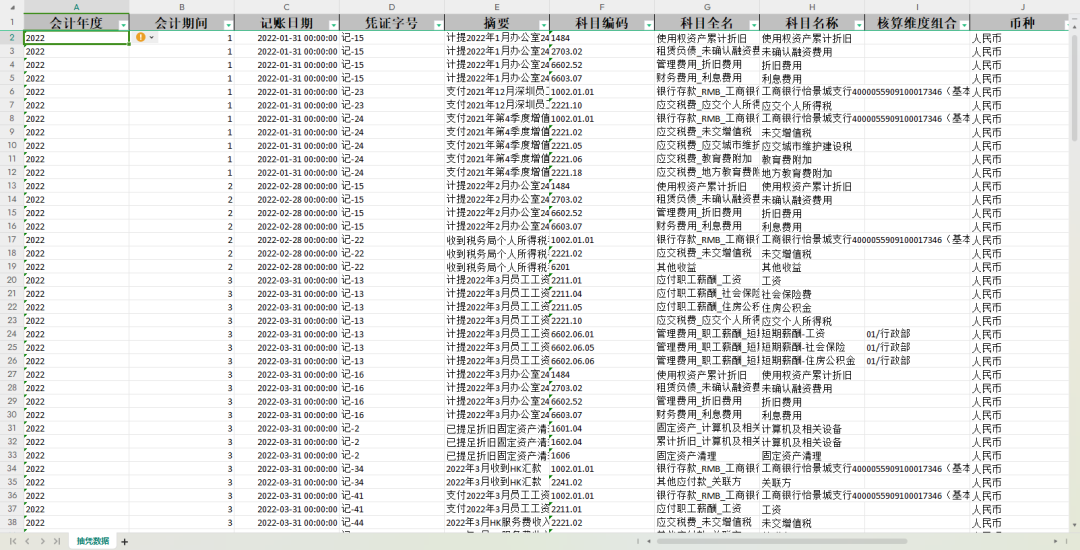Select column A header
Viewport: 1080px width, 550px height.
coord(76,6)
